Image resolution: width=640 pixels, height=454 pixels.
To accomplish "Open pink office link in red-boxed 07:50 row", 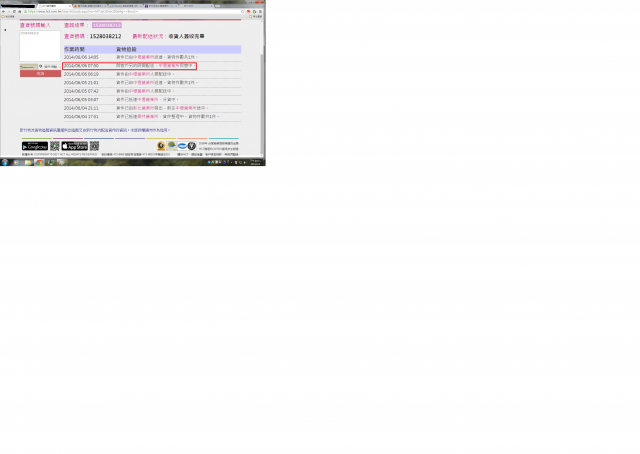I will tap(169, 65).
